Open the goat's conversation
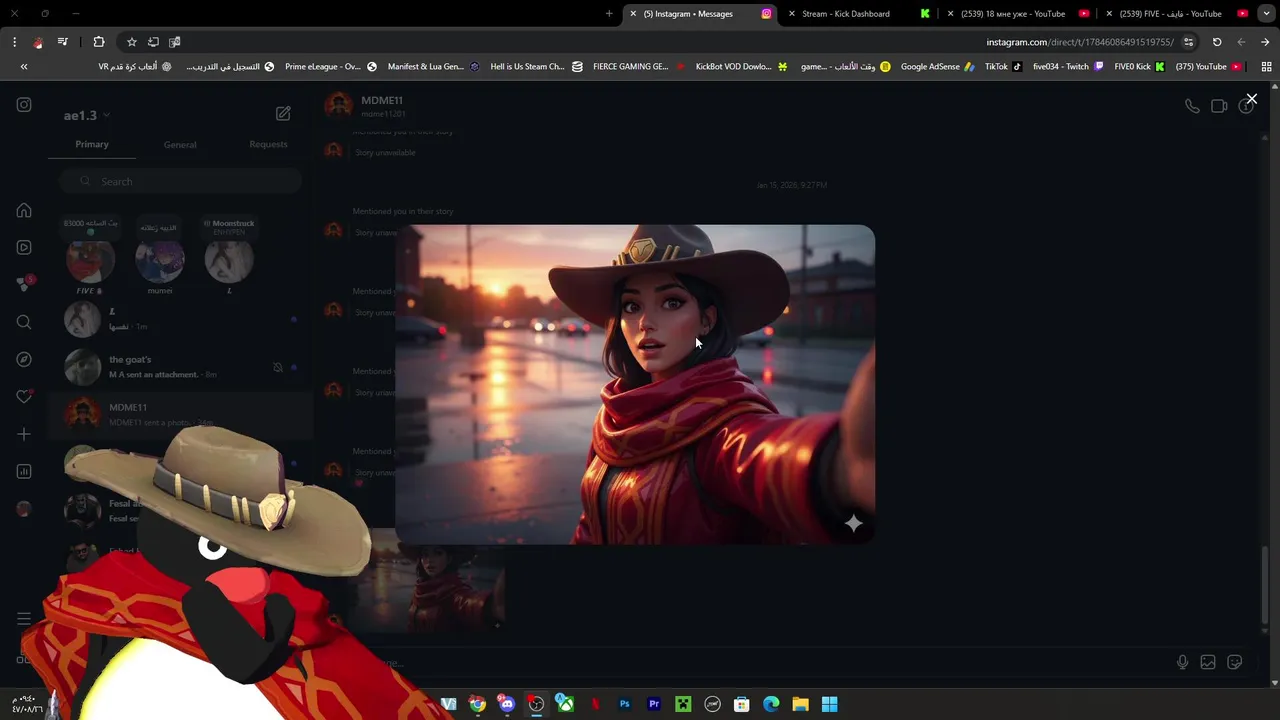 [x=180, y=367]
